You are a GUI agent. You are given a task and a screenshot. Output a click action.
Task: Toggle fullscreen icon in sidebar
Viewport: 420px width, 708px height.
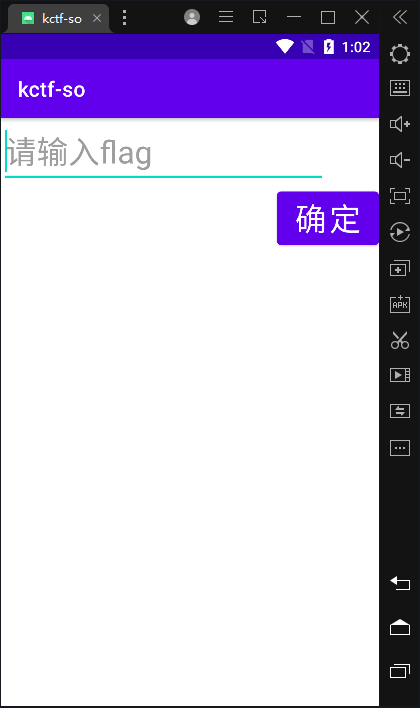(400, 196)
